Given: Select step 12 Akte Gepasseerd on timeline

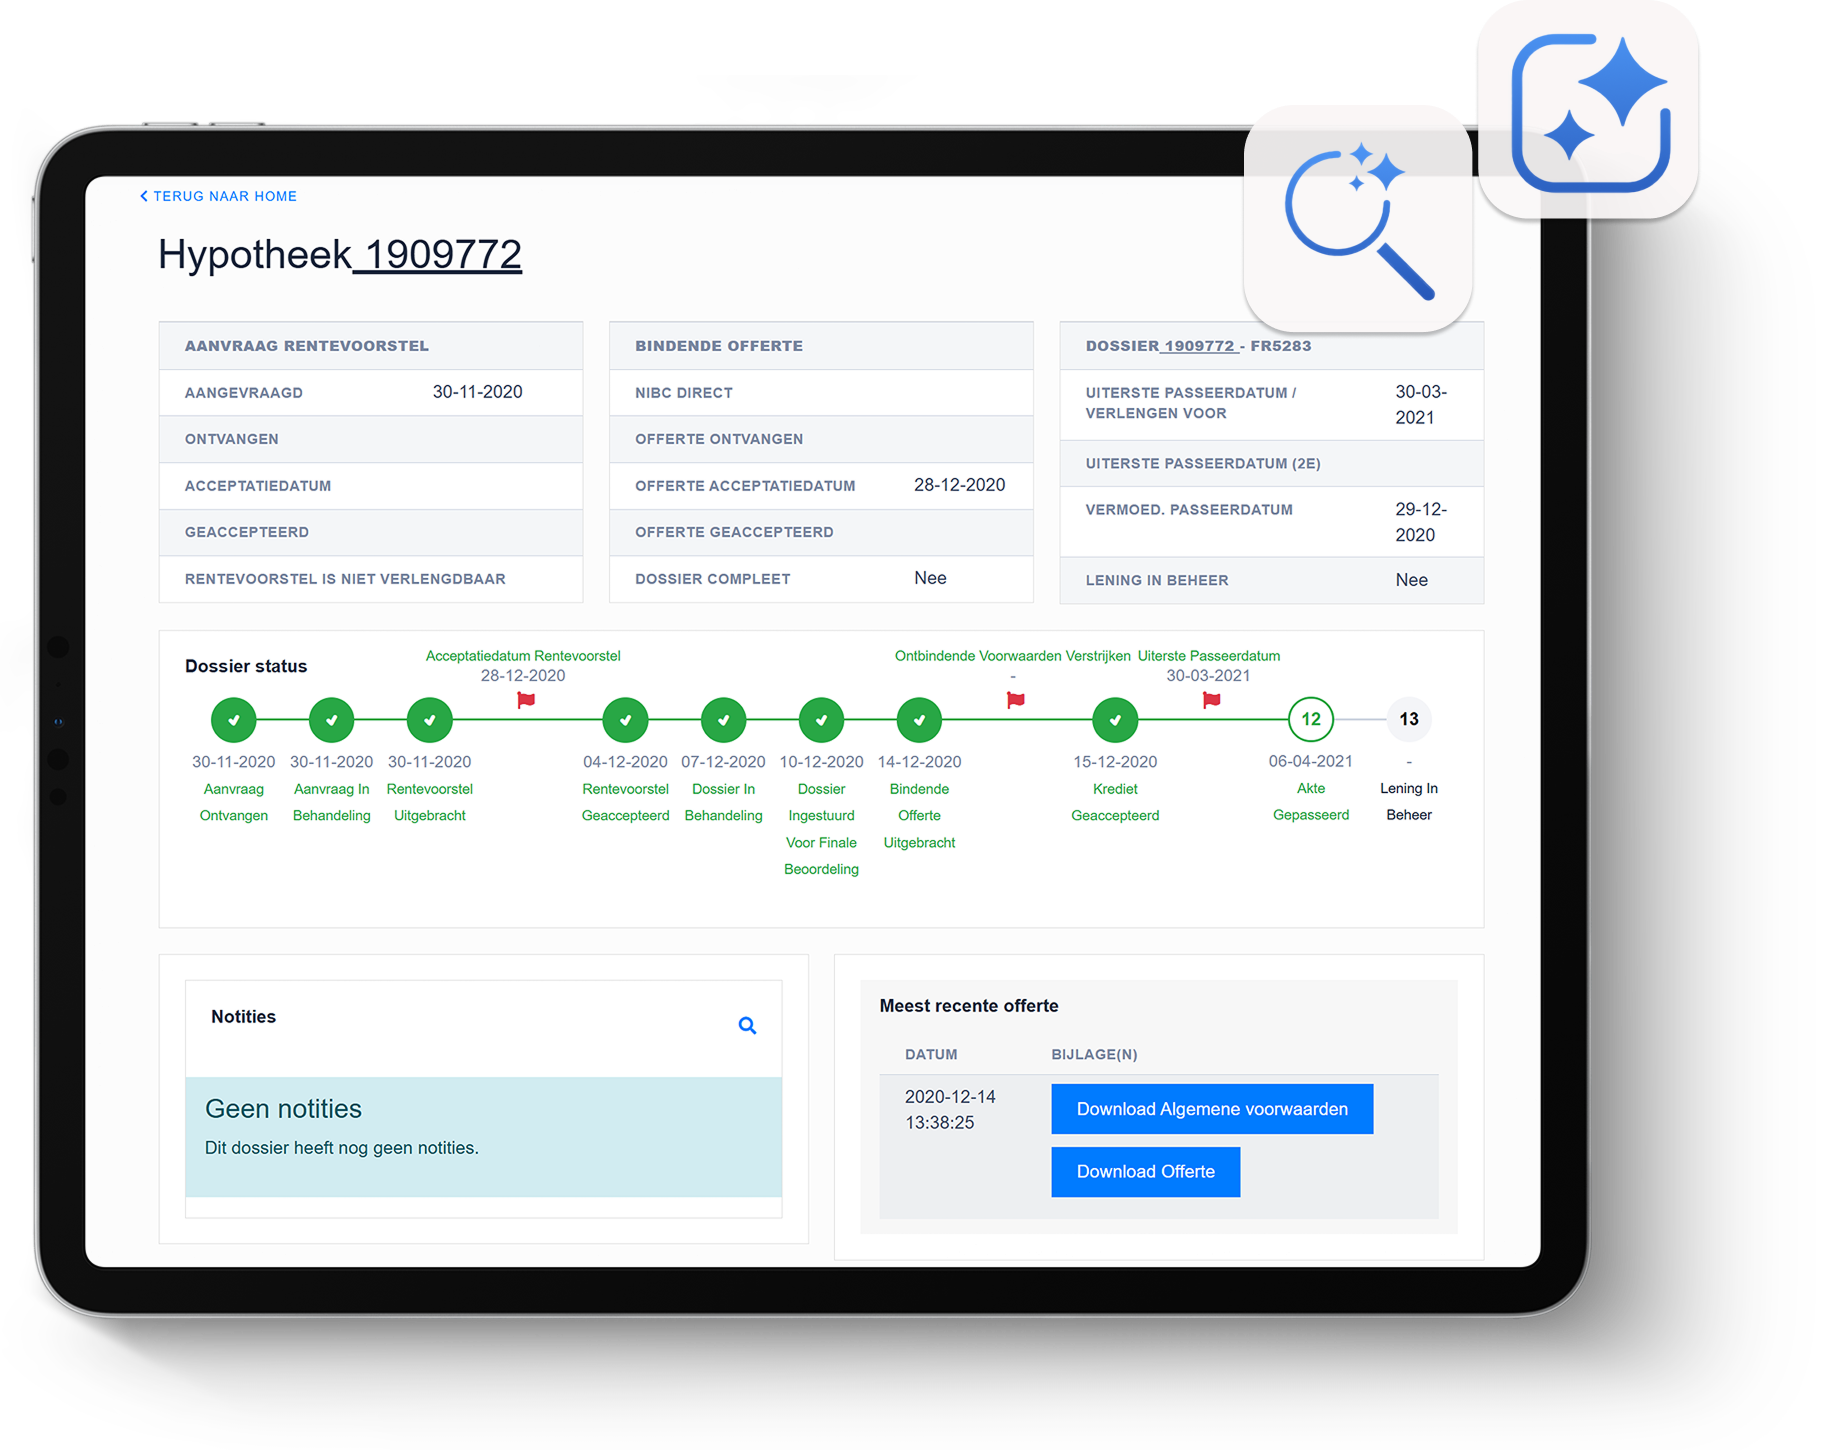Looking at the screenshot, I should point(1310,719).
